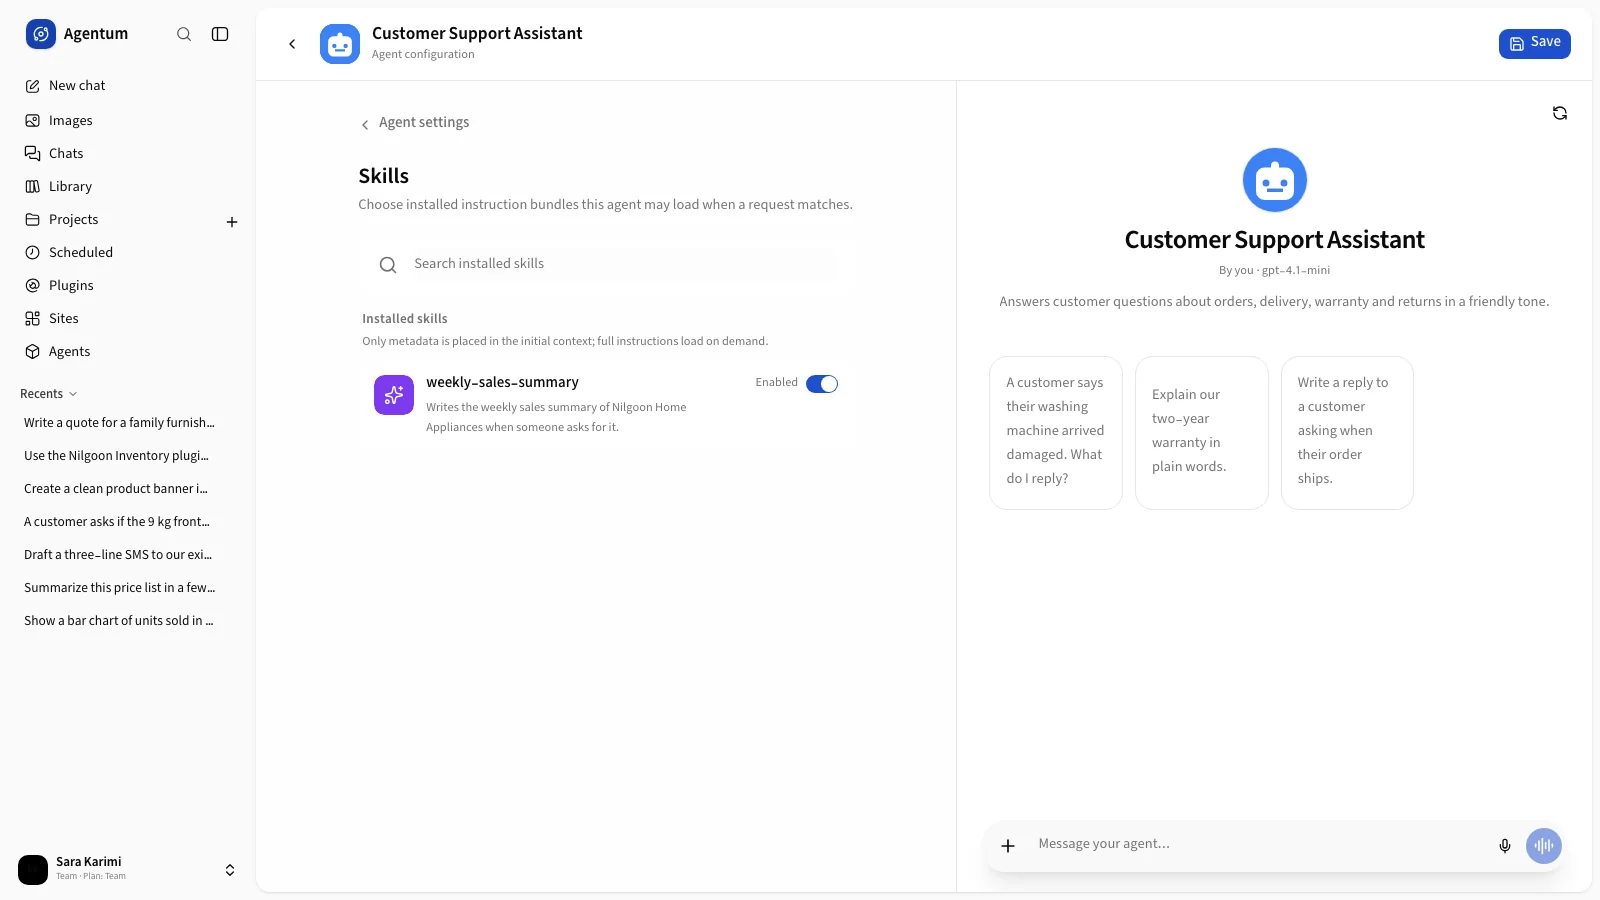Open recent chat 'Summarize this price list'

(x=120, y=588)
